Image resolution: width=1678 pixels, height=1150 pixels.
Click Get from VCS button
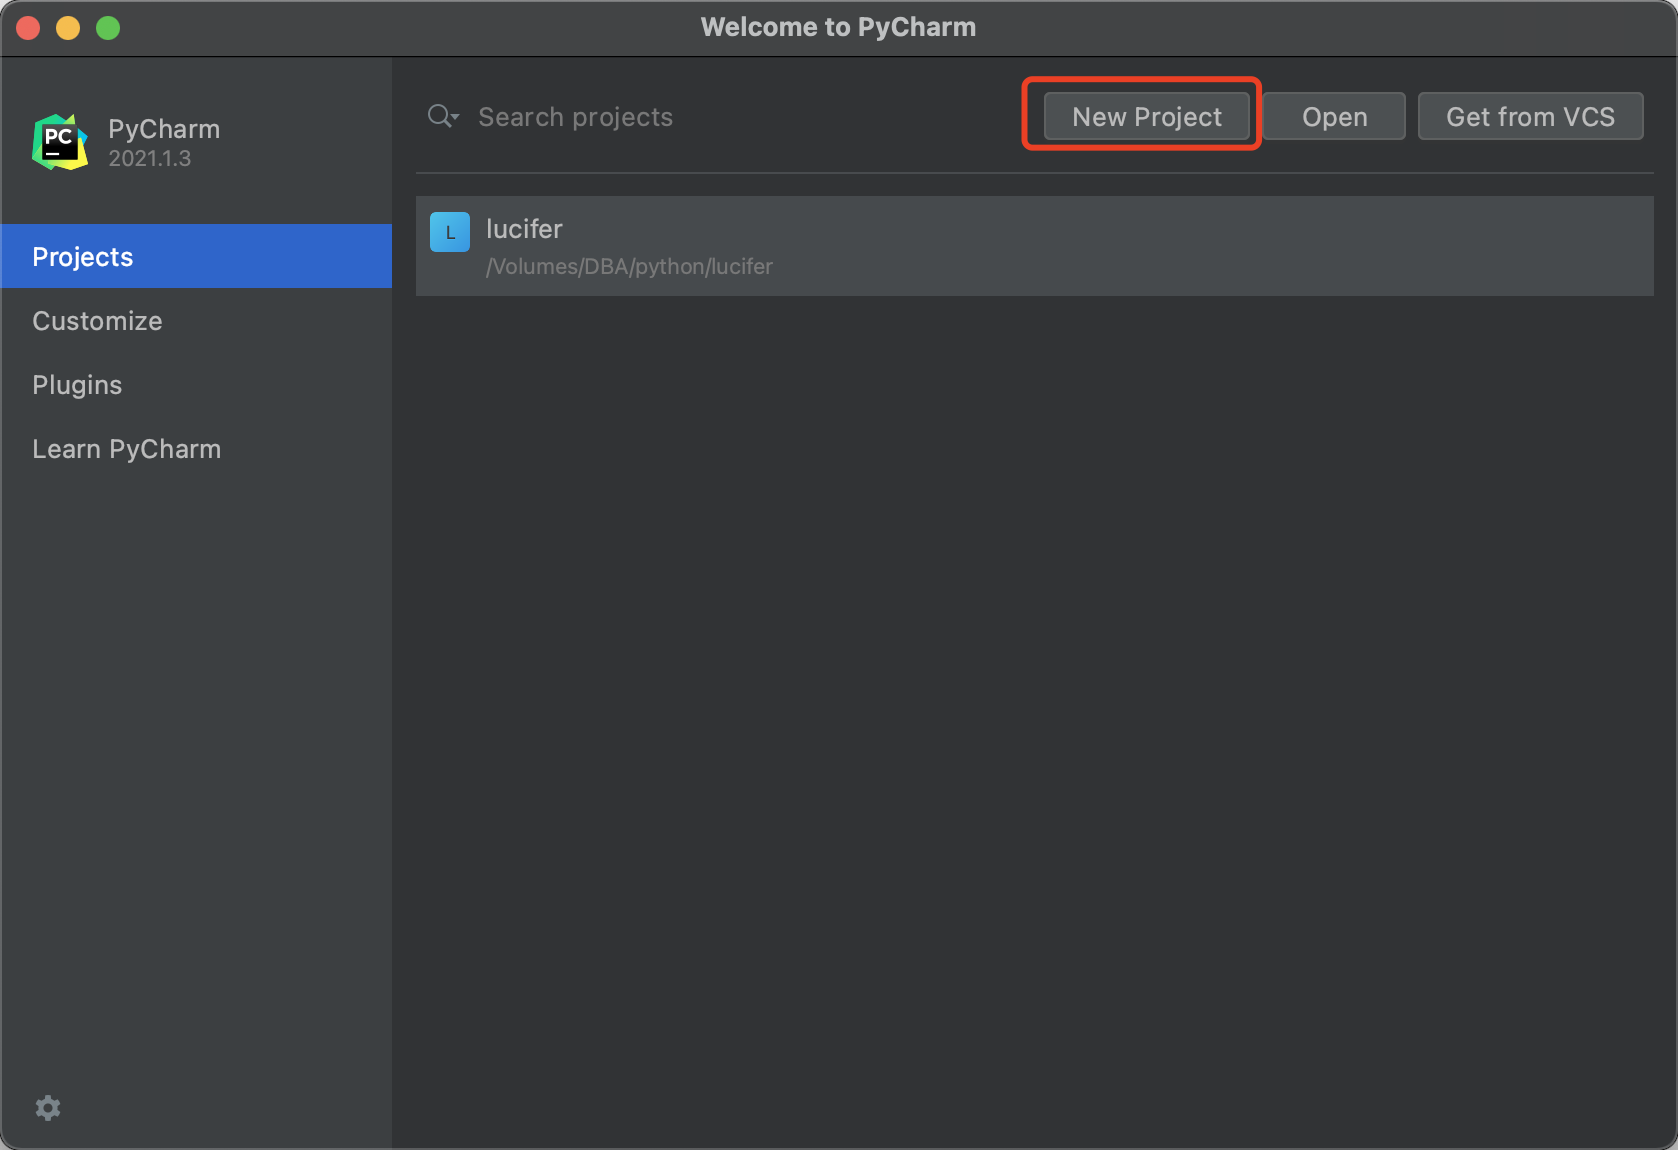pos(1530,116)
